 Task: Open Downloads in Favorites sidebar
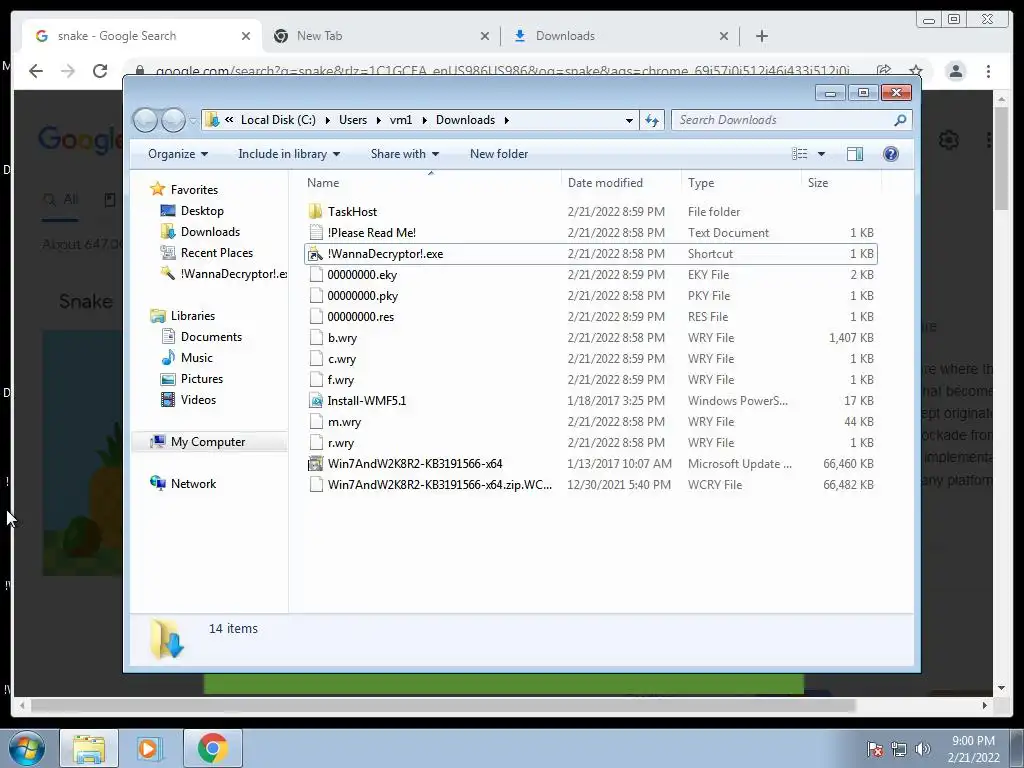tap(210, 232)
